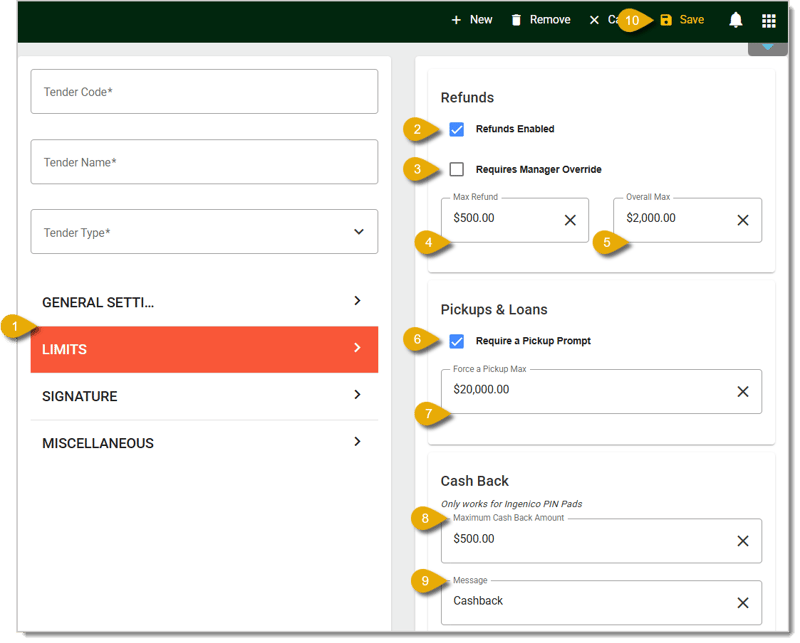This screenshot has height=643, width=800.
Task: Click the New button label
Action: 481,19
